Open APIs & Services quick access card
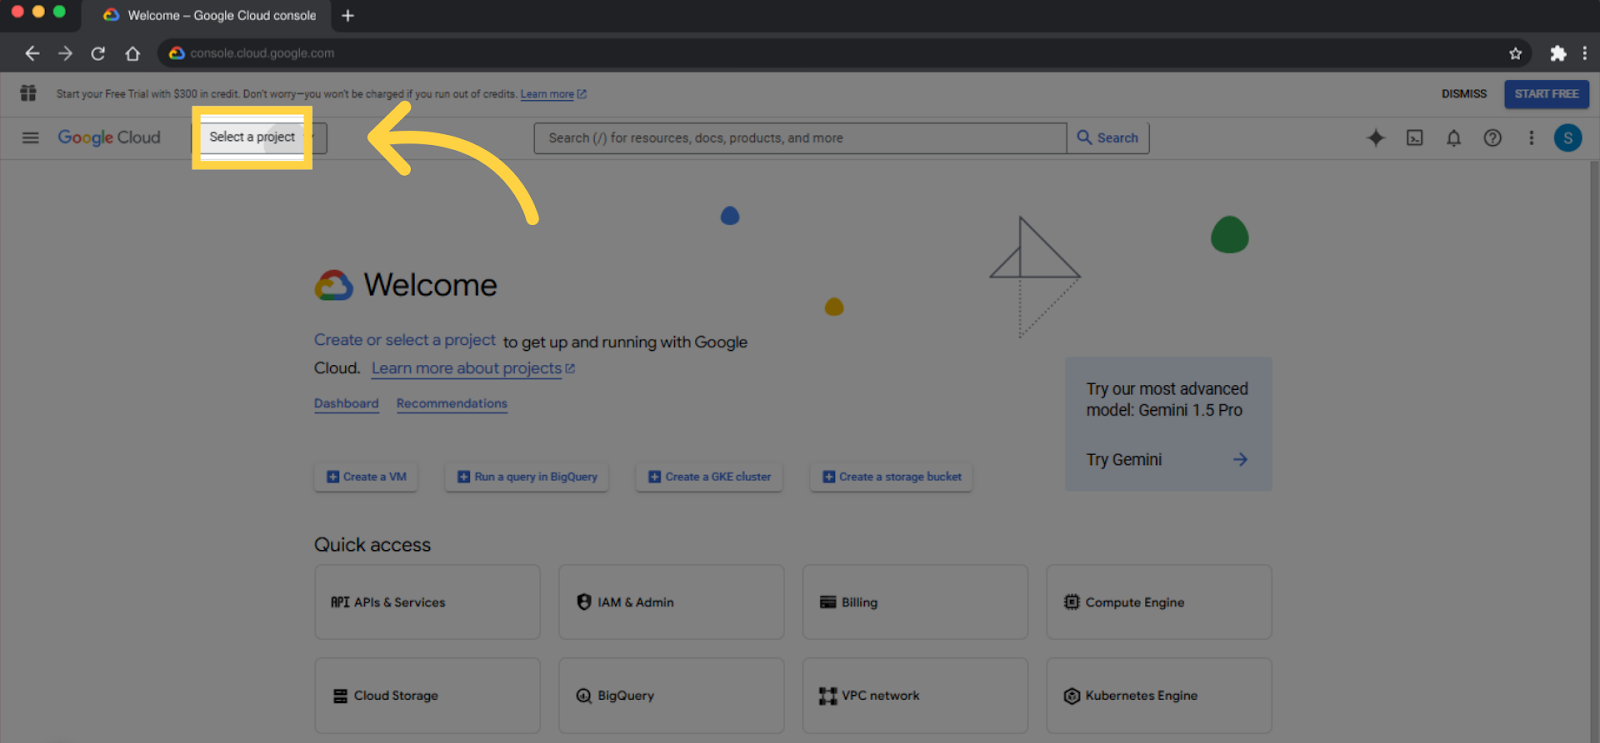 coord(427,602)
